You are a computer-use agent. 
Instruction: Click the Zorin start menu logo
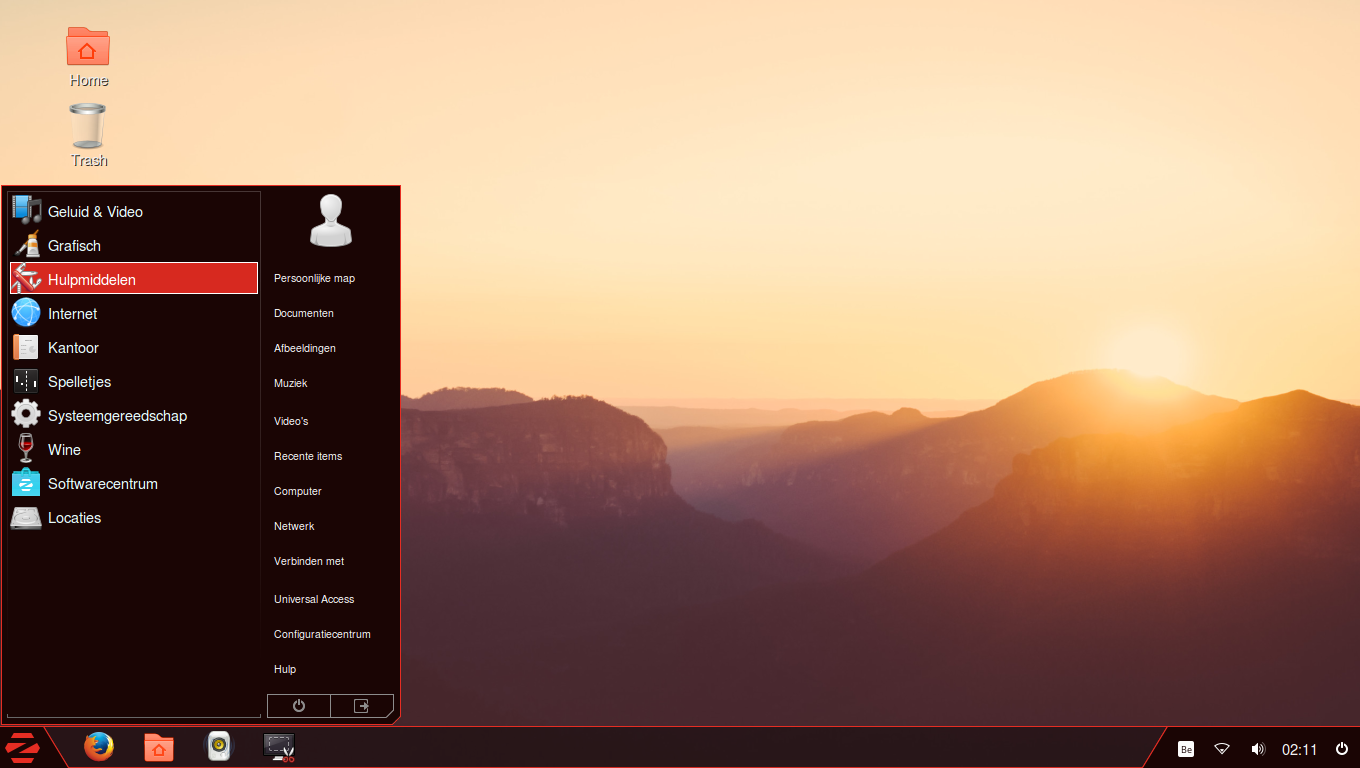pos(22,747)
